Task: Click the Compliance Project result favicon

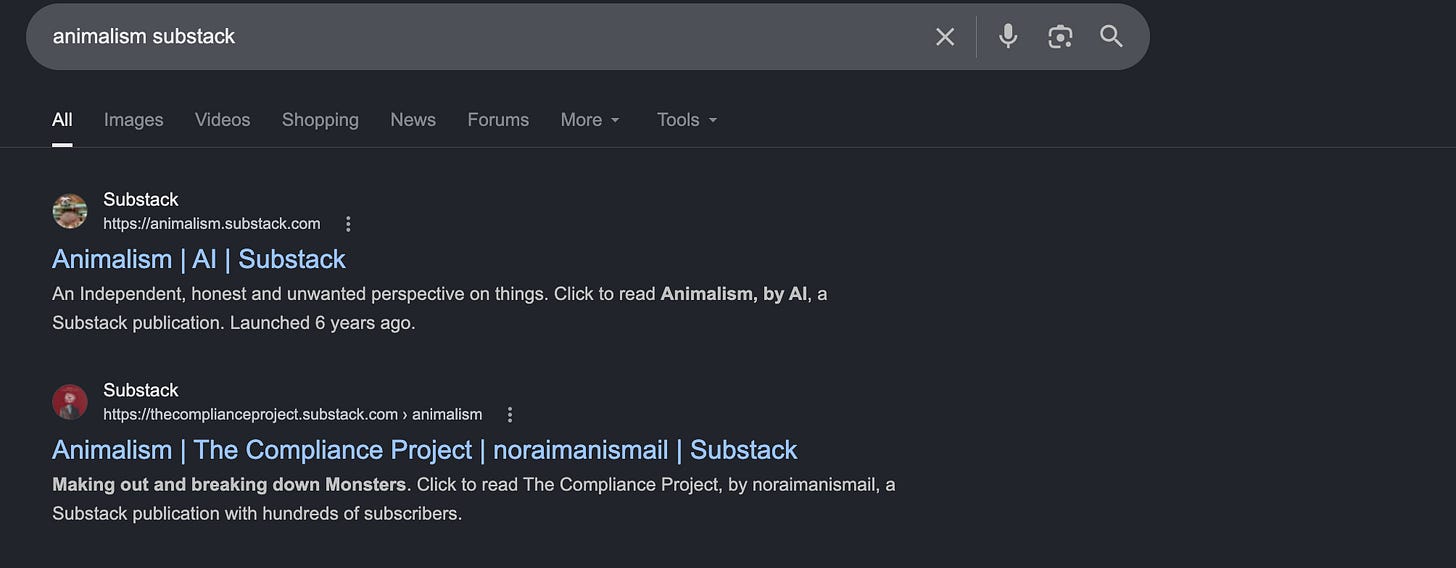Action: pyautogui.click(x=70, y=402)
